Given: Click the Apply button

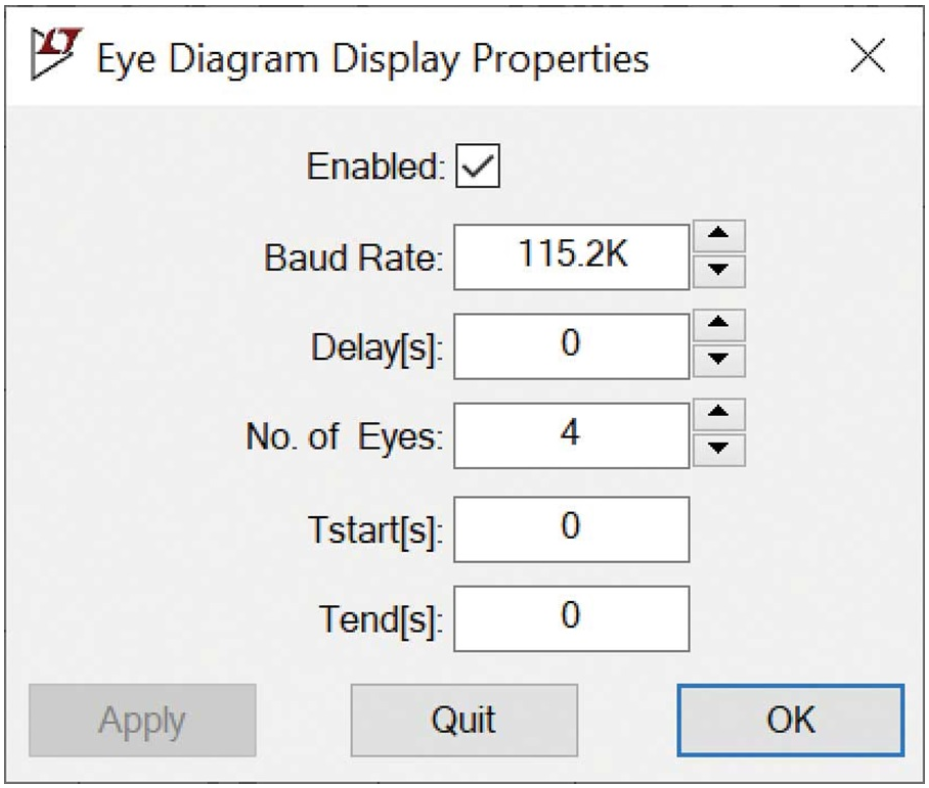Looking at the screenshot, I should [142, 720].
